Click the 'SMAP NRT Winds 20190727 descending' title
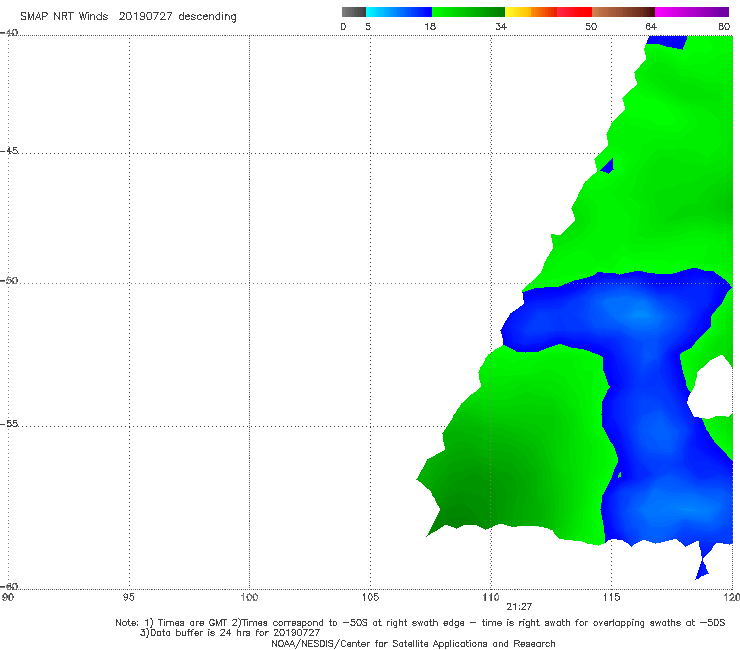 [128, 17]
